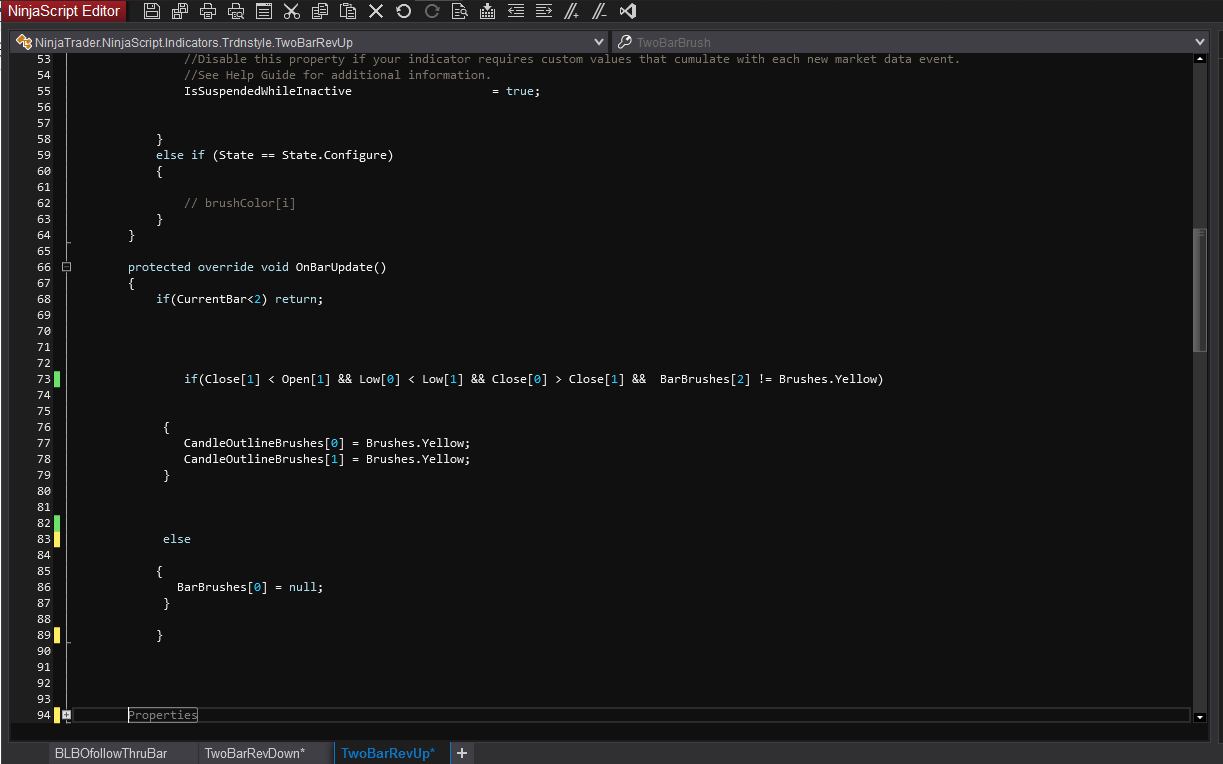This screenshot has width=1223, height=764.
Task: Click the Print icon
Action: [208, 11]
